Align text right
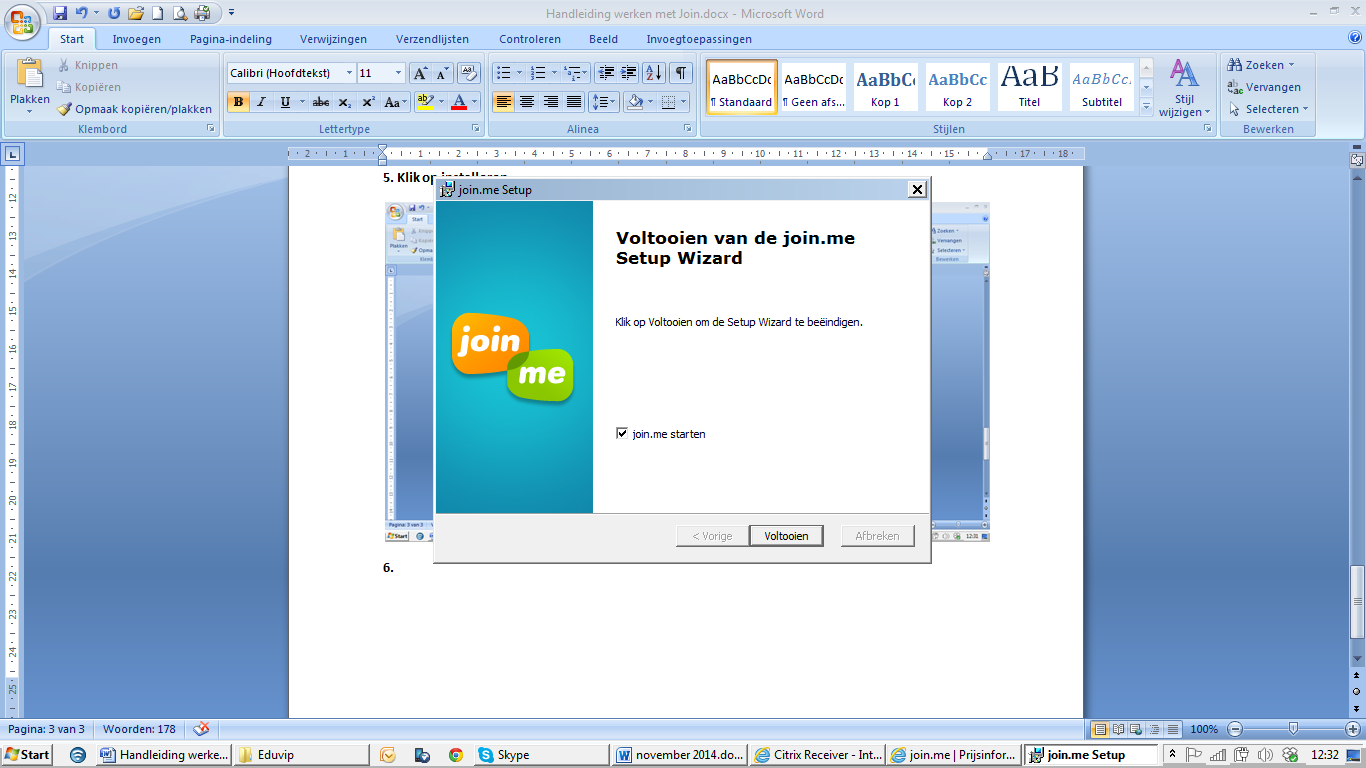The image size is (1366, 768). 551,102
